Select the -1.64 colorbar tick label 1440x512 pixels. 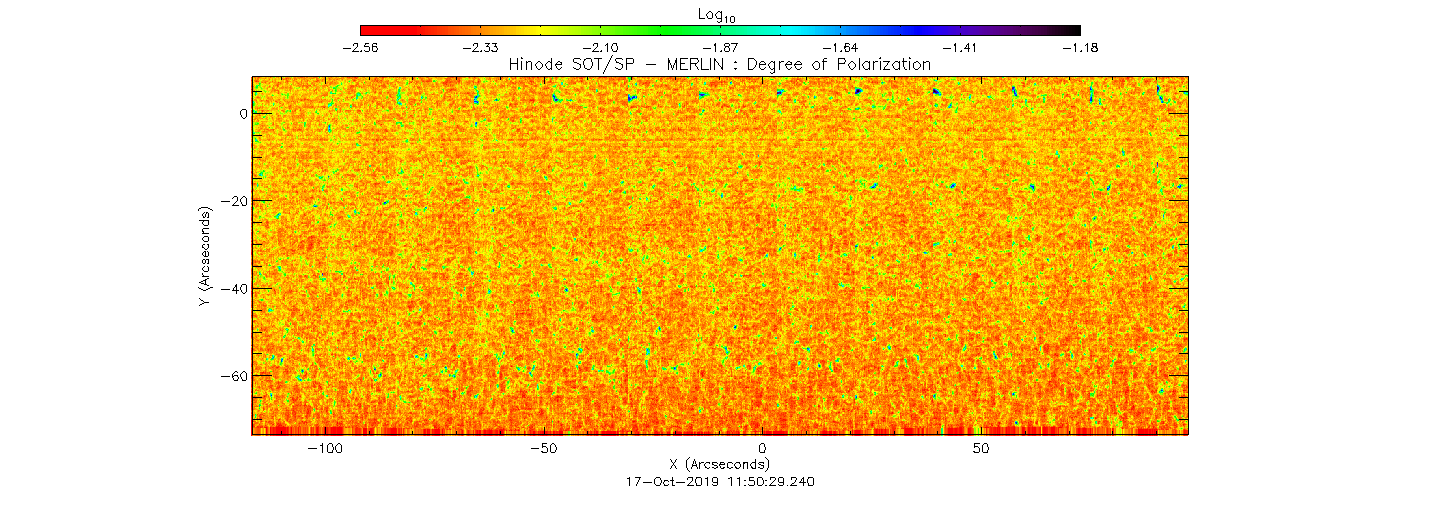pos(840,48)
